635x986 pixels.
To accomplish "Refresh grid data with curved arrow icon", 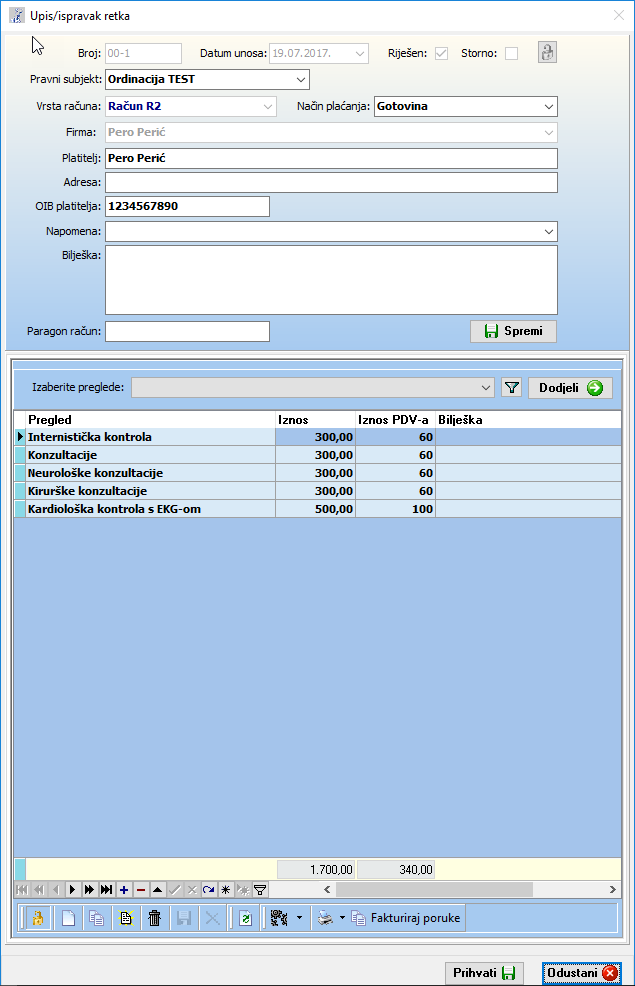I will pos(209,889).
